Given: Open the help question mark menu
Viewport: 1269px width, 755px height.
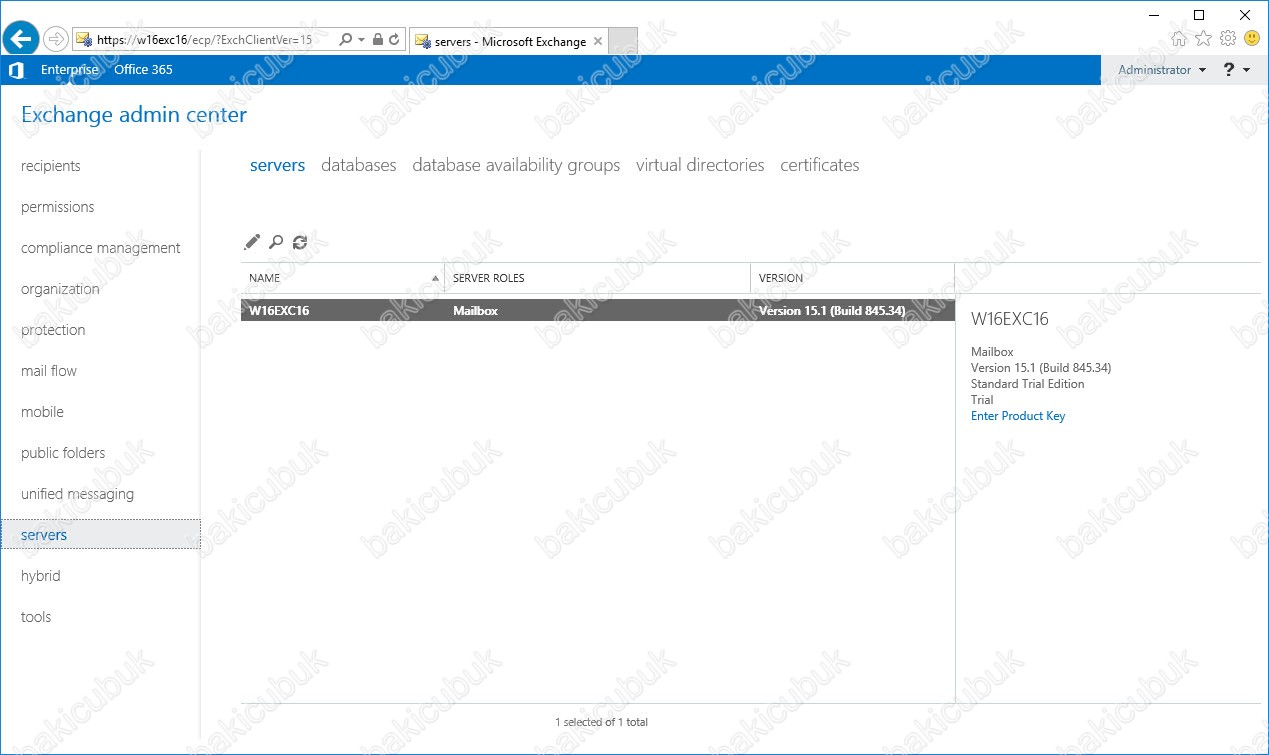Looking at the screenshot, I should (x=1237, y=70).
